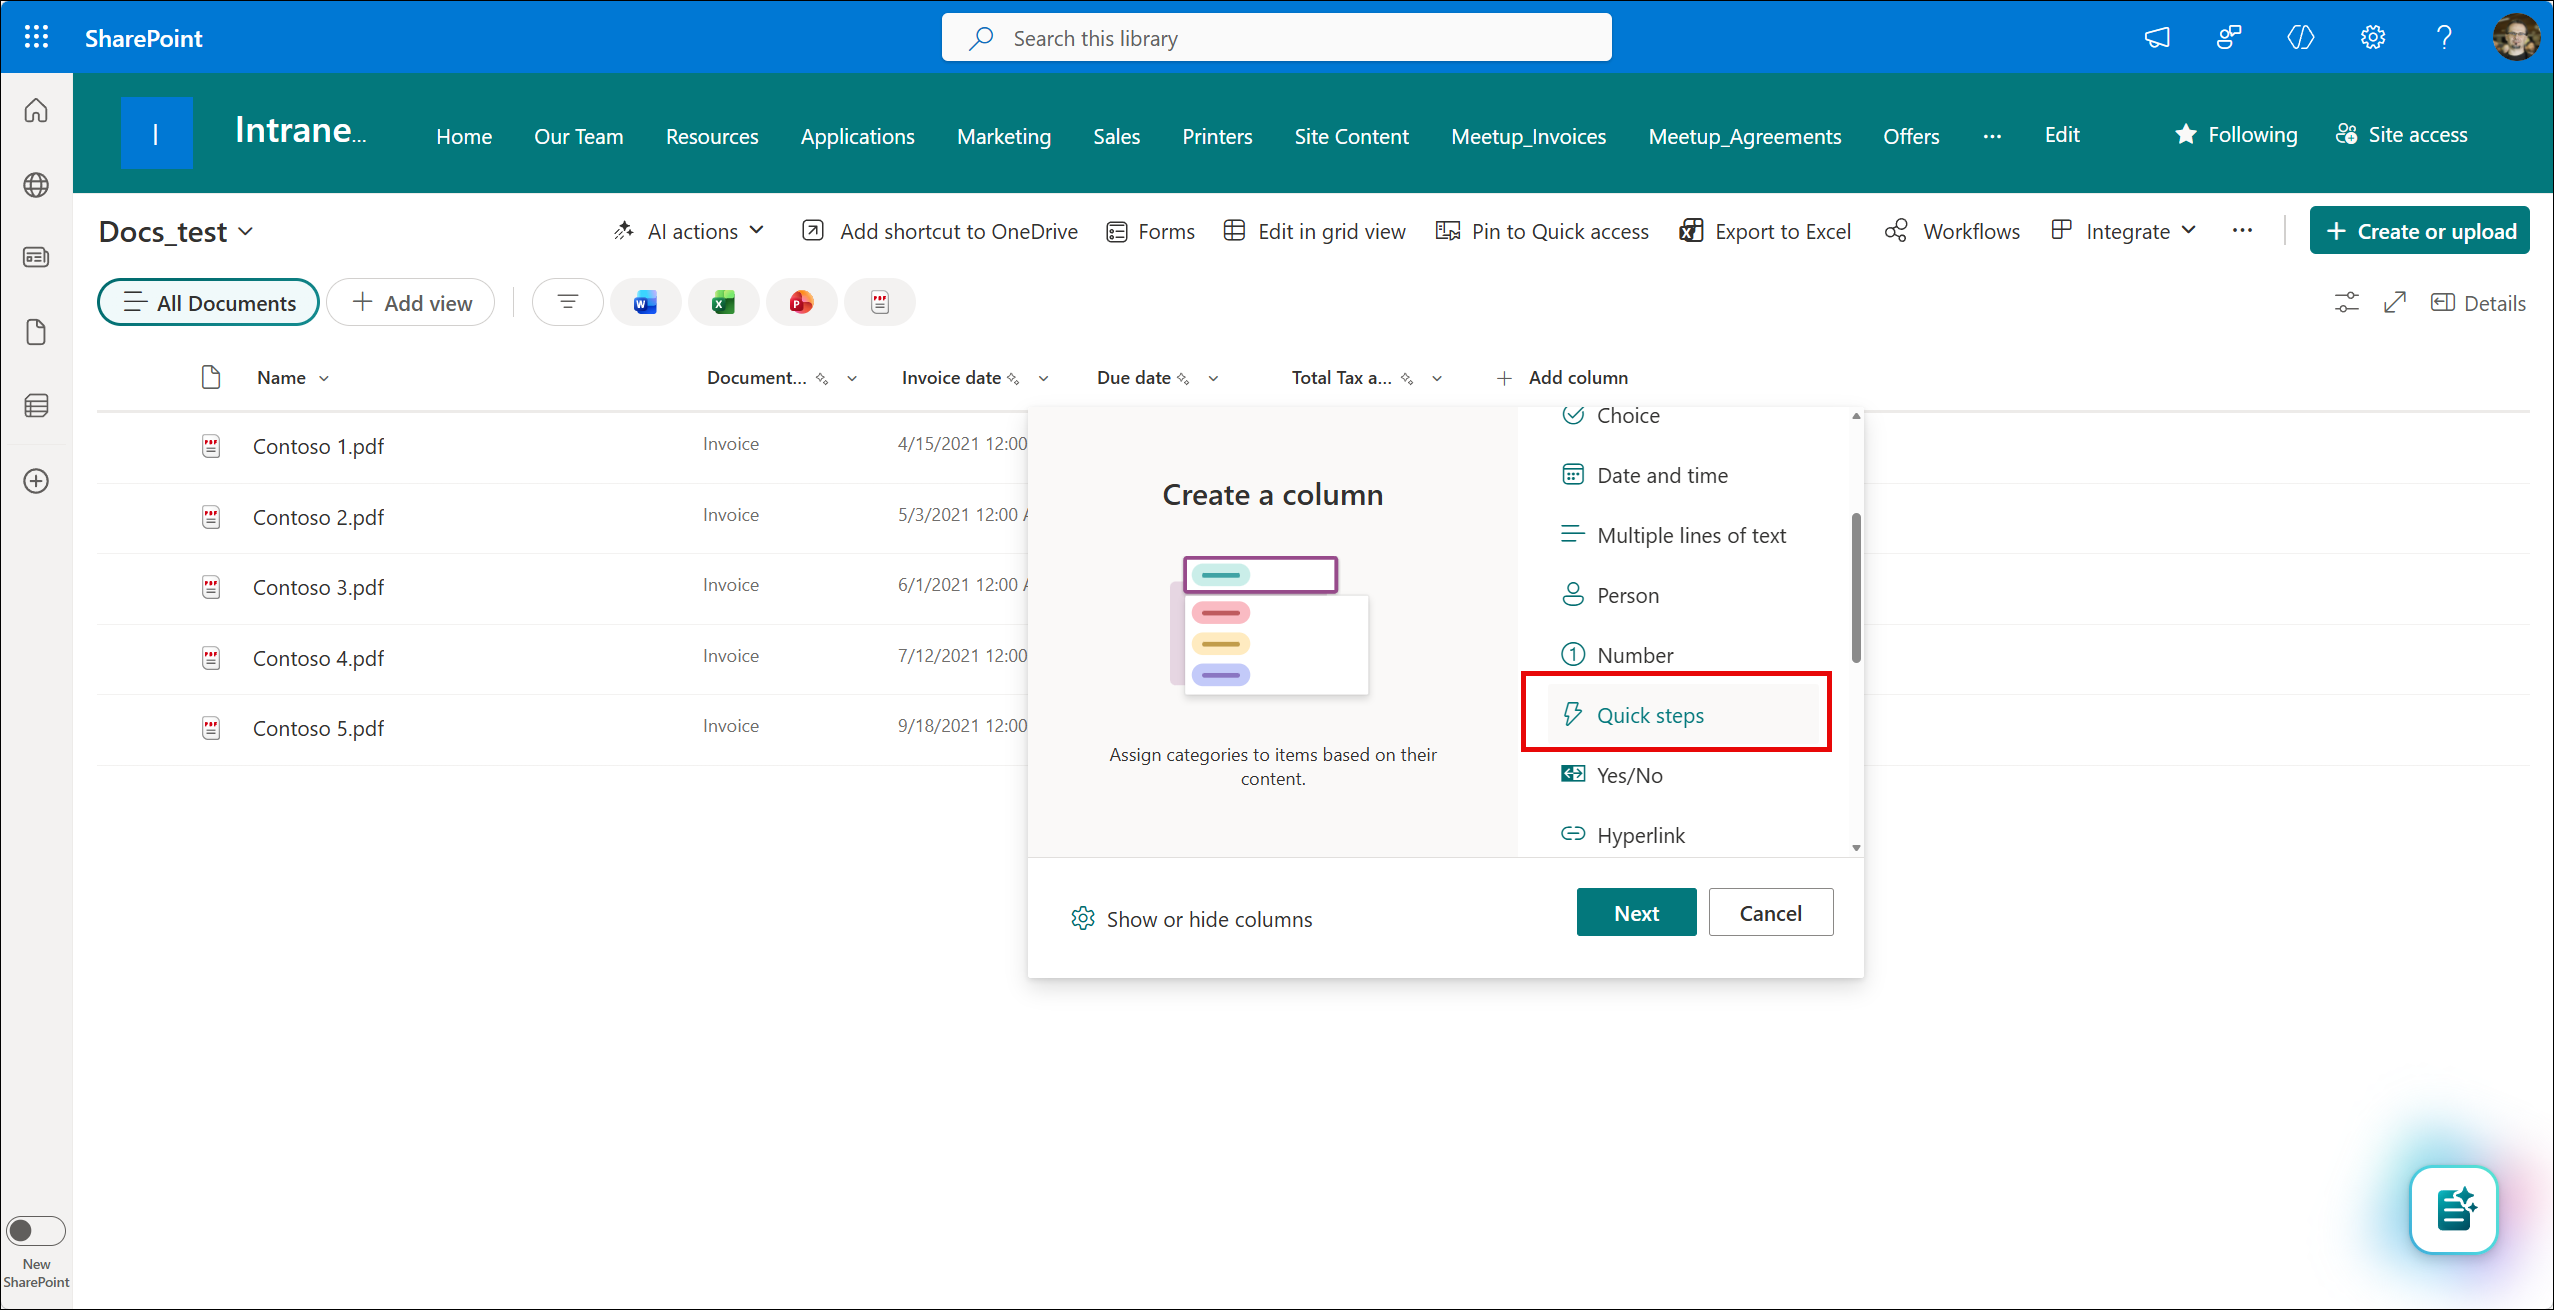Filter by Excel files pill icon

(x=723, y=302)
